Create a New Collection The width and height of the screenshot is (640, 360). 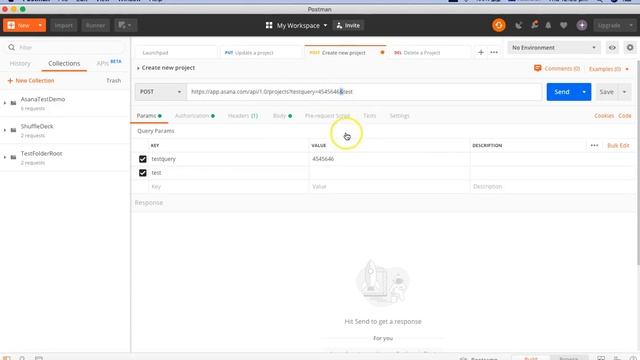31,80
